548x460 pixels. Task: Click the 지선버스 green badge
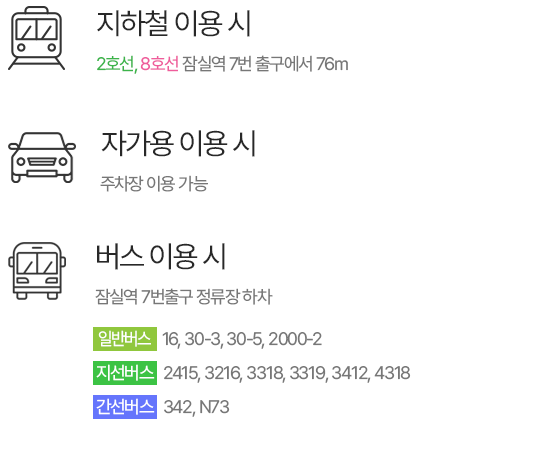coord(125,373)
